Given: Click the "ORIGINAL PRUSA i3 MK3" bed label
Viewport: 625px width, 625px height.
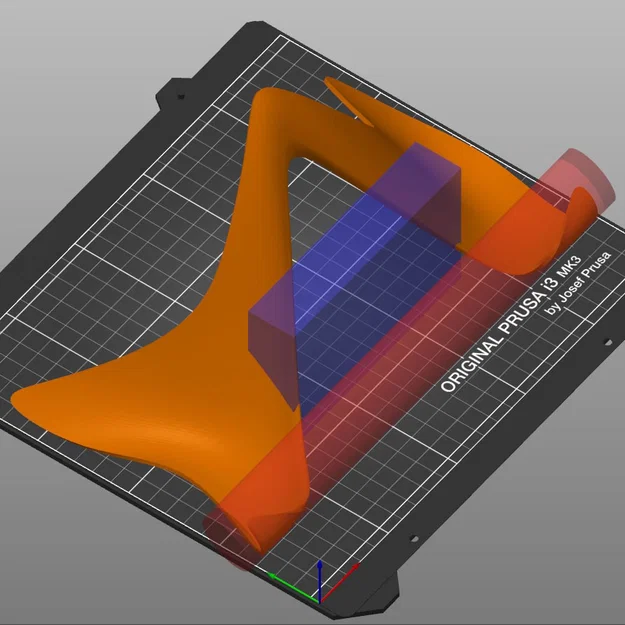Looking at the screenshot, I should pos(511,322).
